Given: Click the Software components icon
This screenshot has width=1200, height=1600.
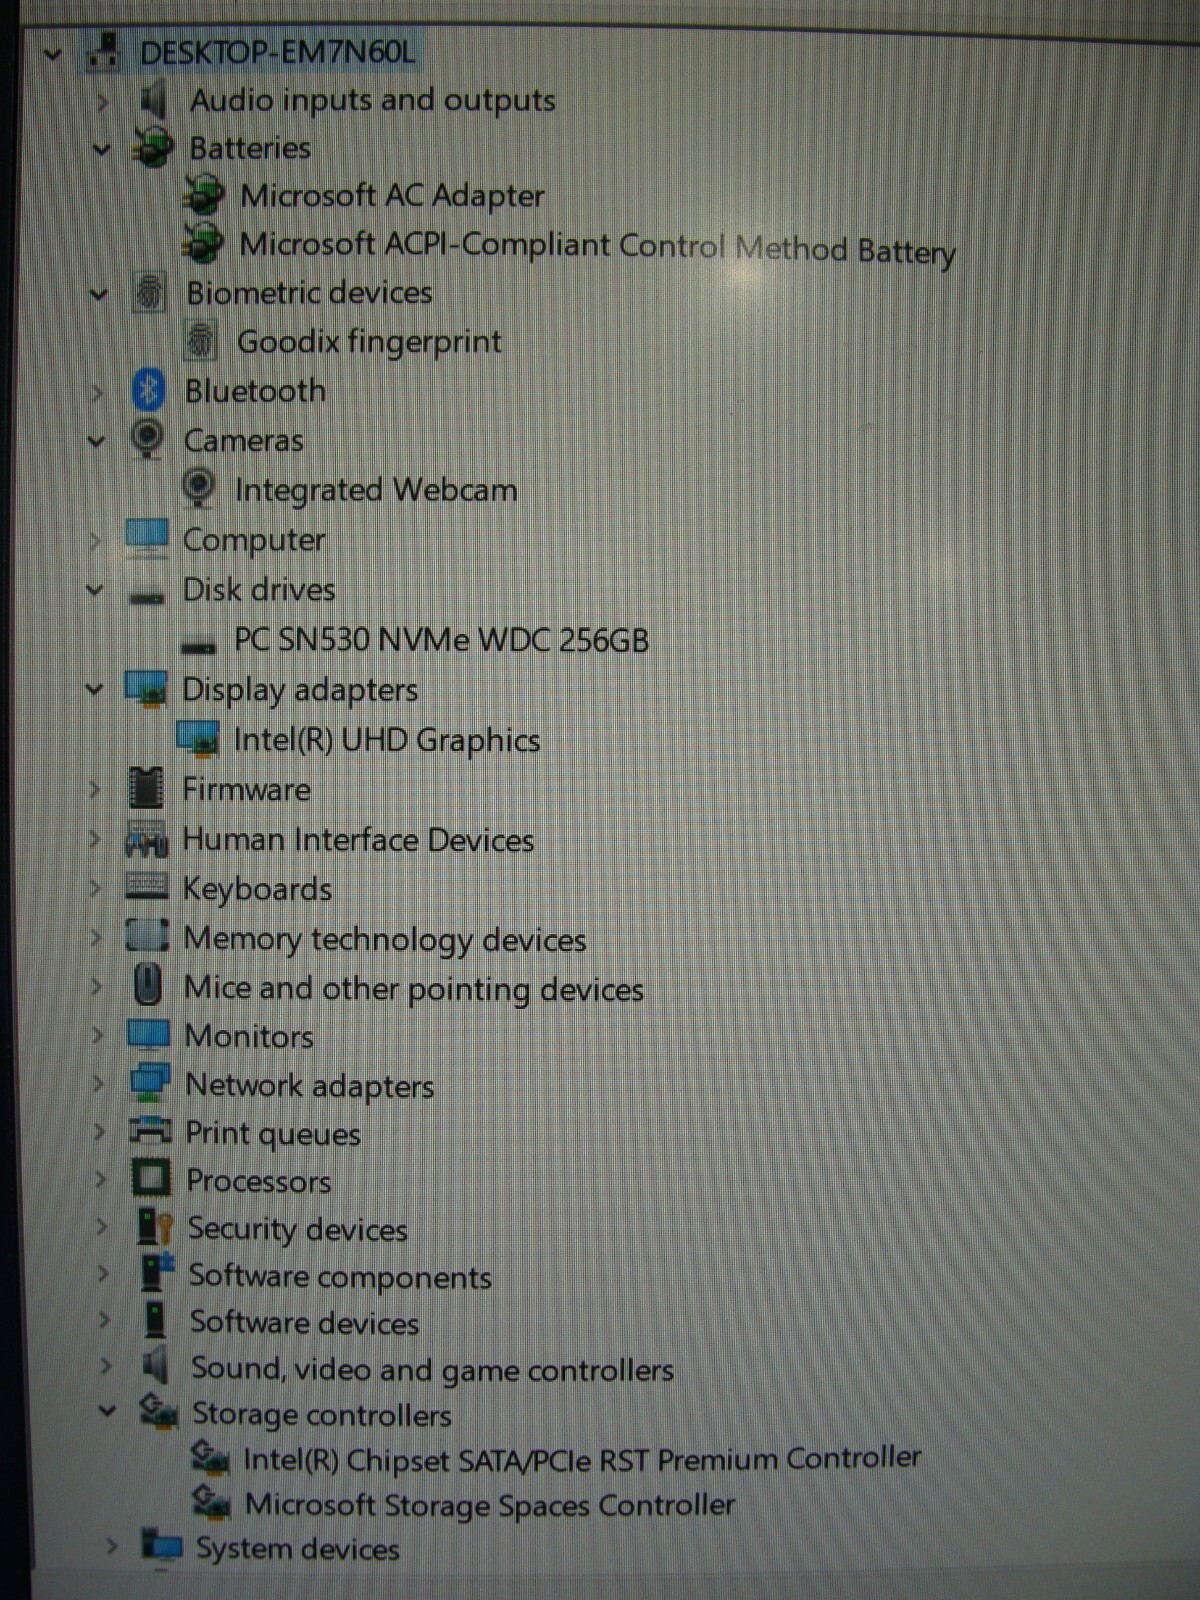Looking at the screenshot, I should point(157,1273).
